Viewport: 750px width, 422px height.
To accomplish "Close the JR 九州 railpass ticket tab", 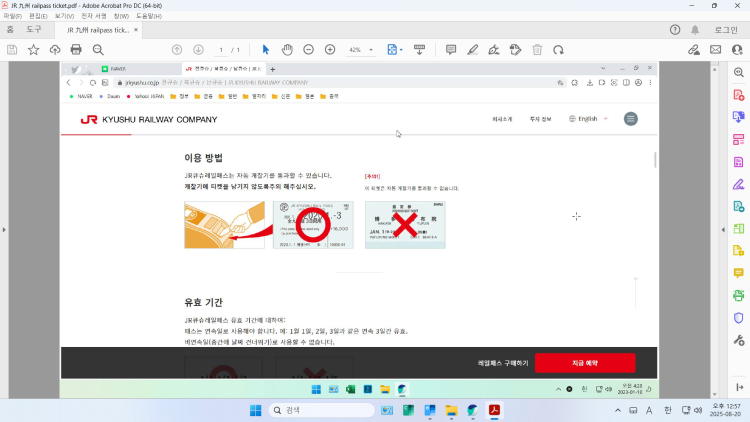I will click(136, 30).
